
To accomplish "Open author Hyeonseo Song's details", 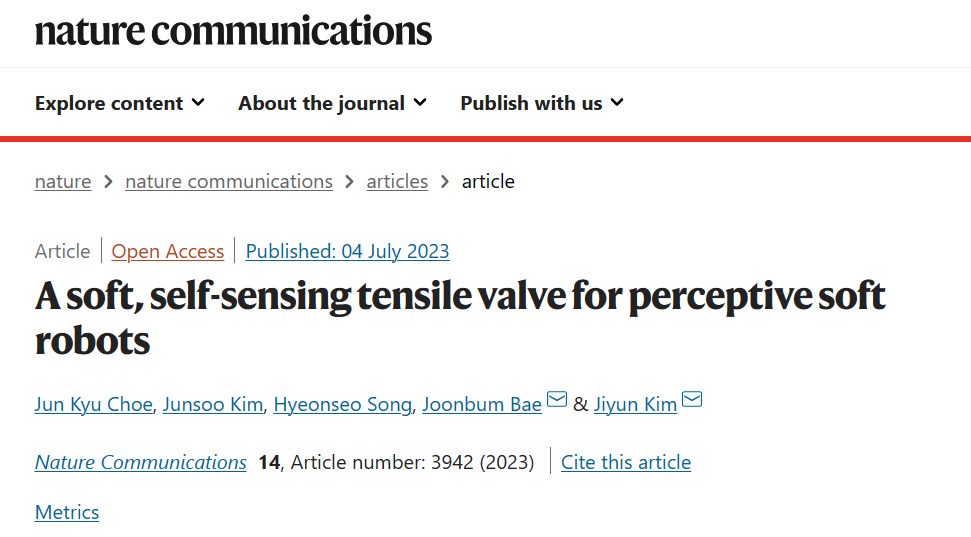I will click(342, 404).
